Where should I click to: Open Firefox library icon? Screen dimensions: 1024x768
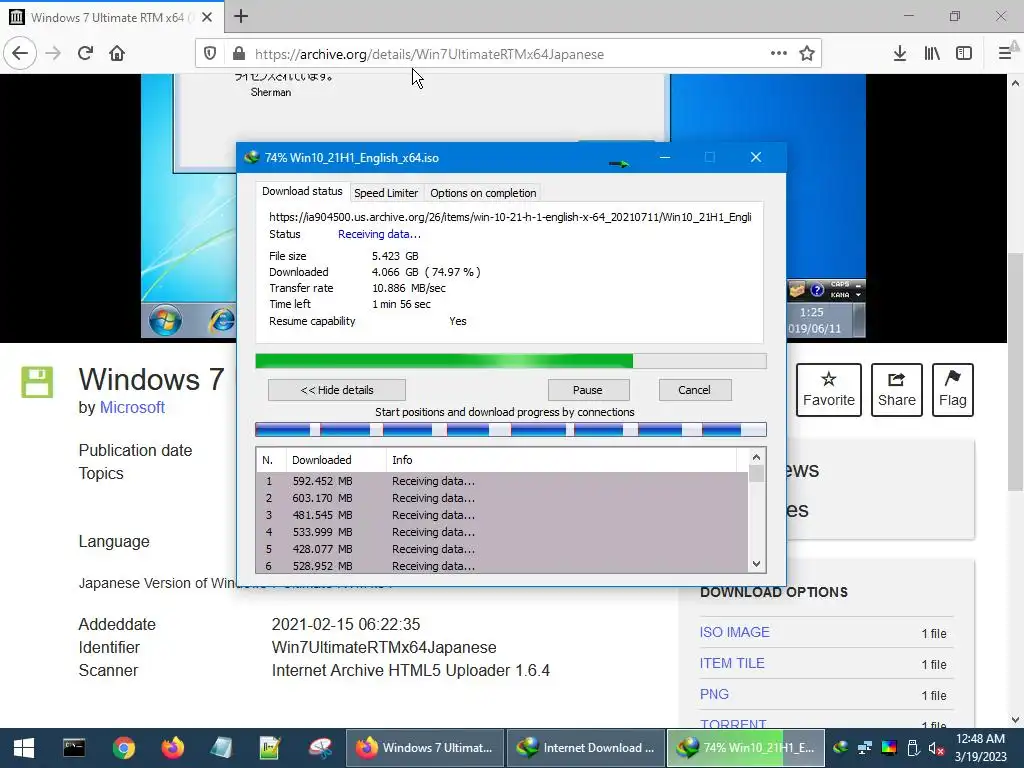932,54
